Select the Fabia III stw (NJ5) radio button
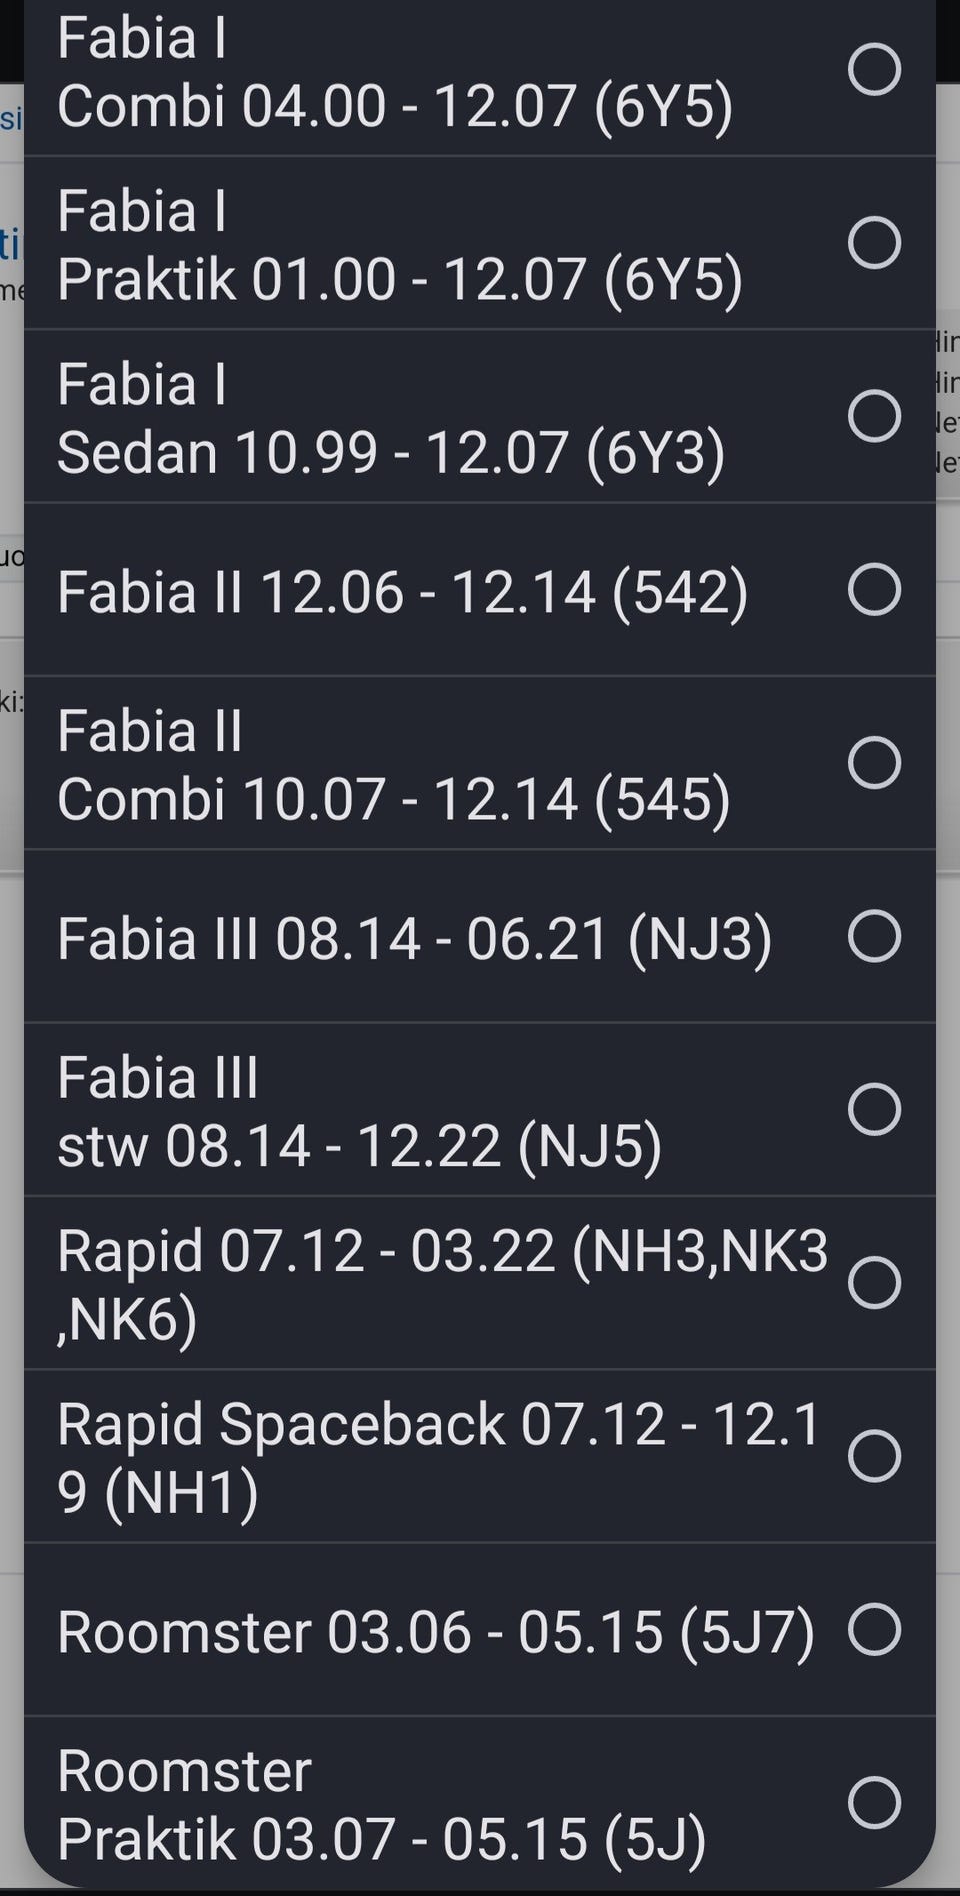Viewport: 960px width, 1896px height. tap(874, 1109)
